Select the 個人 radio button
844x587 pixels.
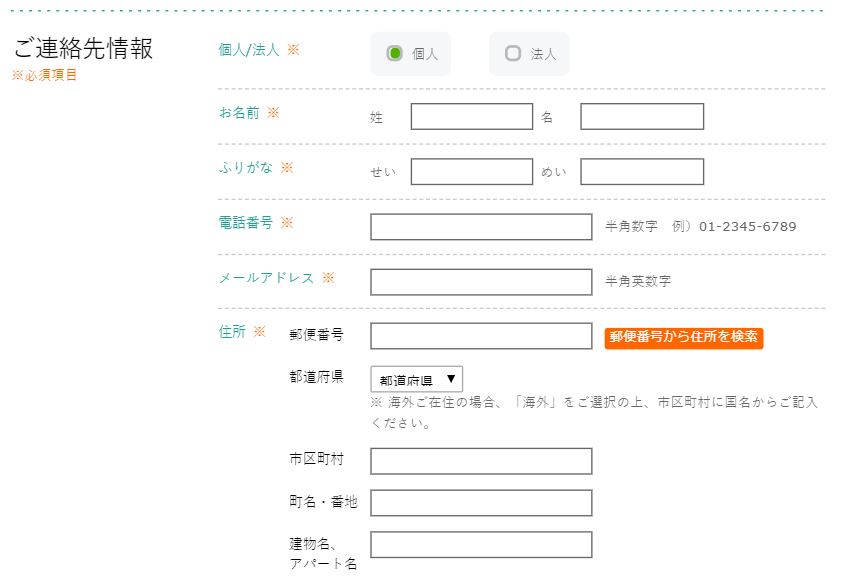(395, 53)
